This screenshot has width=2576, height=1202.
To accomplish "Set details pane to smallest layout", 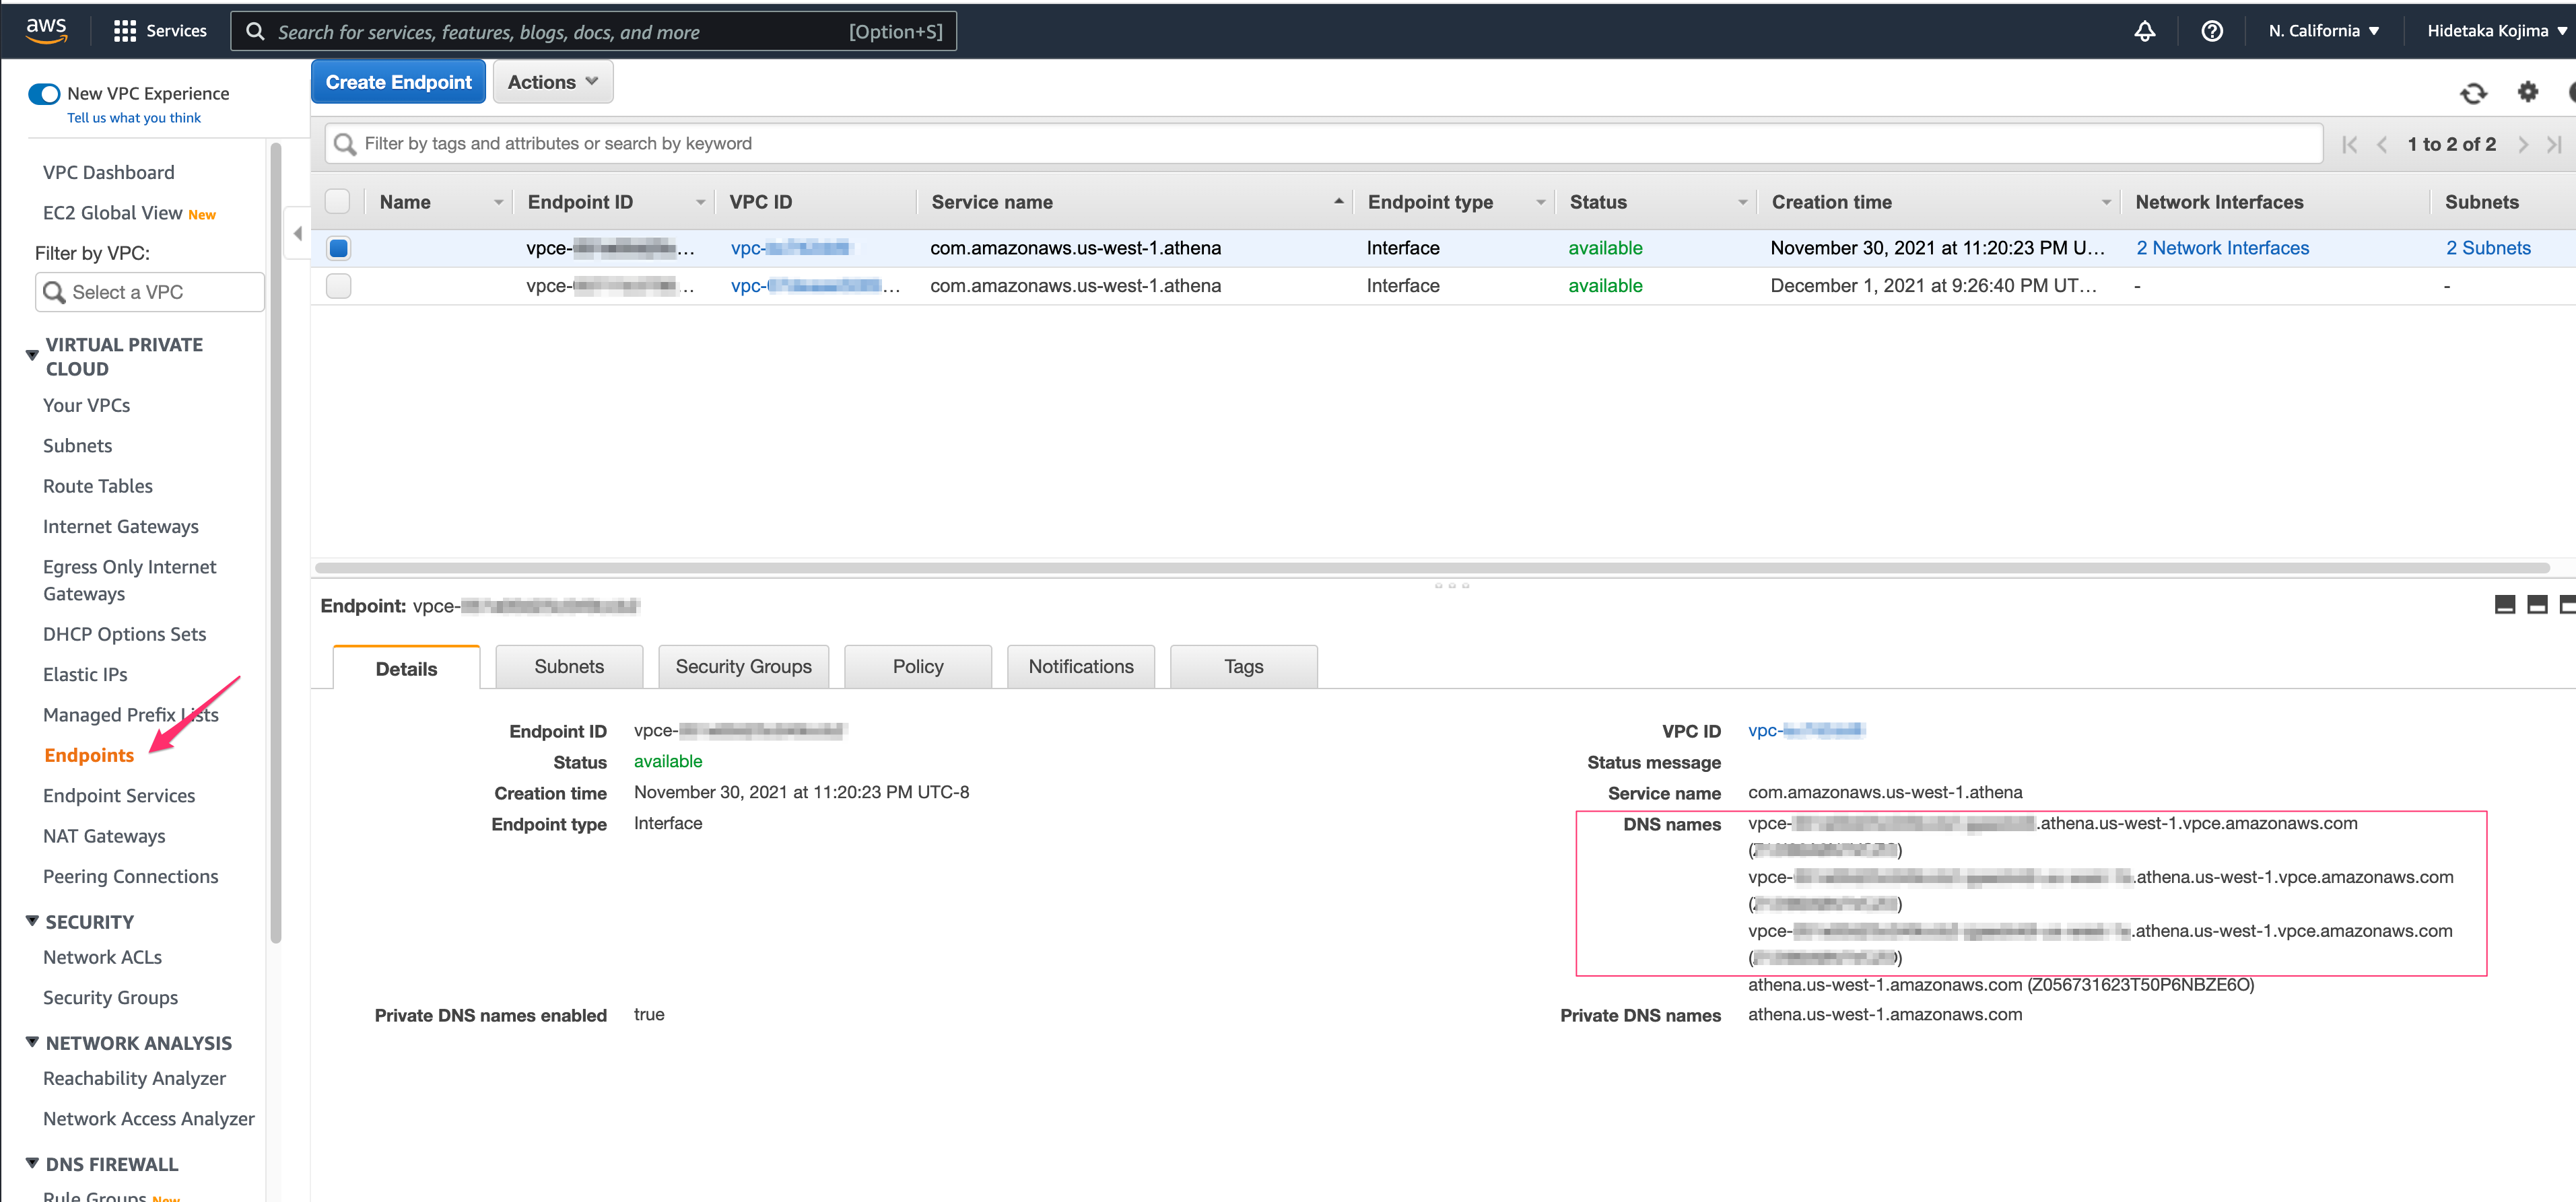I will coord(2504,604).
